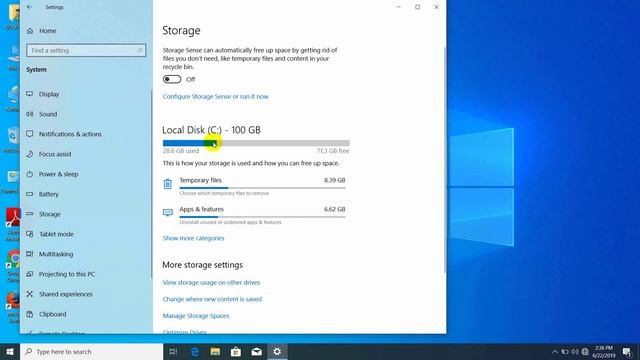
Task: Click the volume icon in system tray
Action: click(x=575, y=351)
